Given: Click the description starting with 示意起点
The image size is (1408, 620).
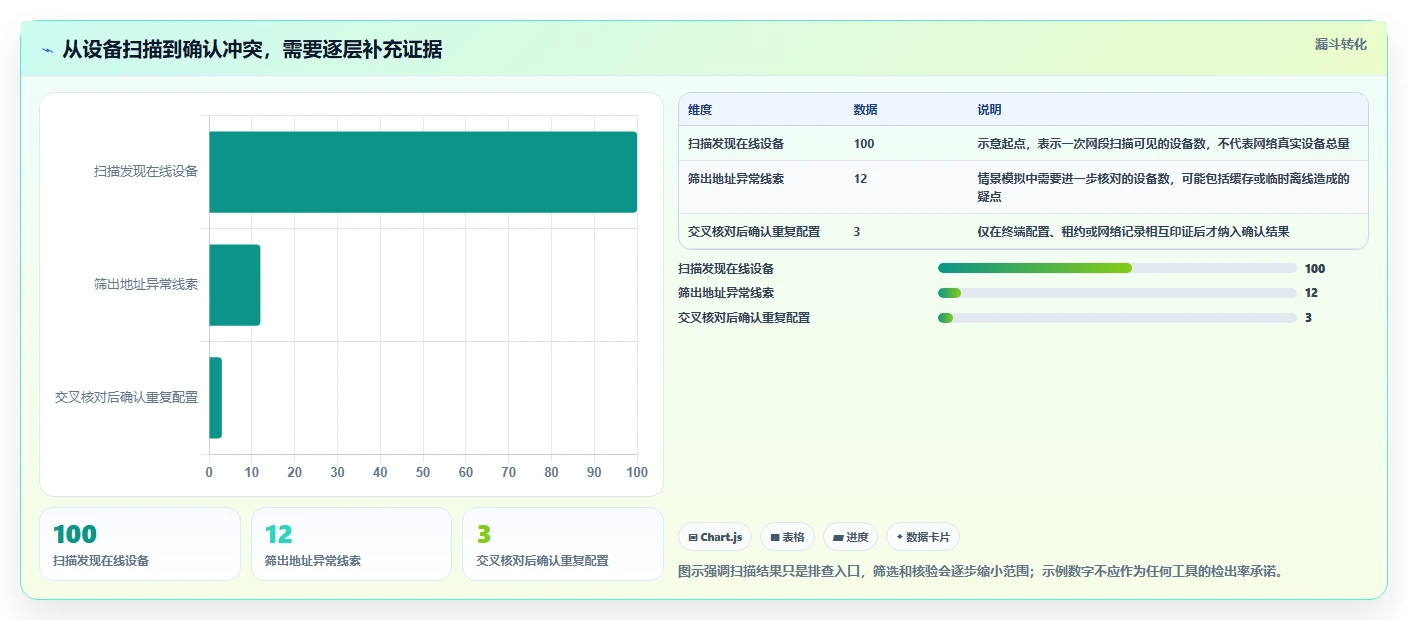Looking at the screenshot, I should coord(1164,144).
